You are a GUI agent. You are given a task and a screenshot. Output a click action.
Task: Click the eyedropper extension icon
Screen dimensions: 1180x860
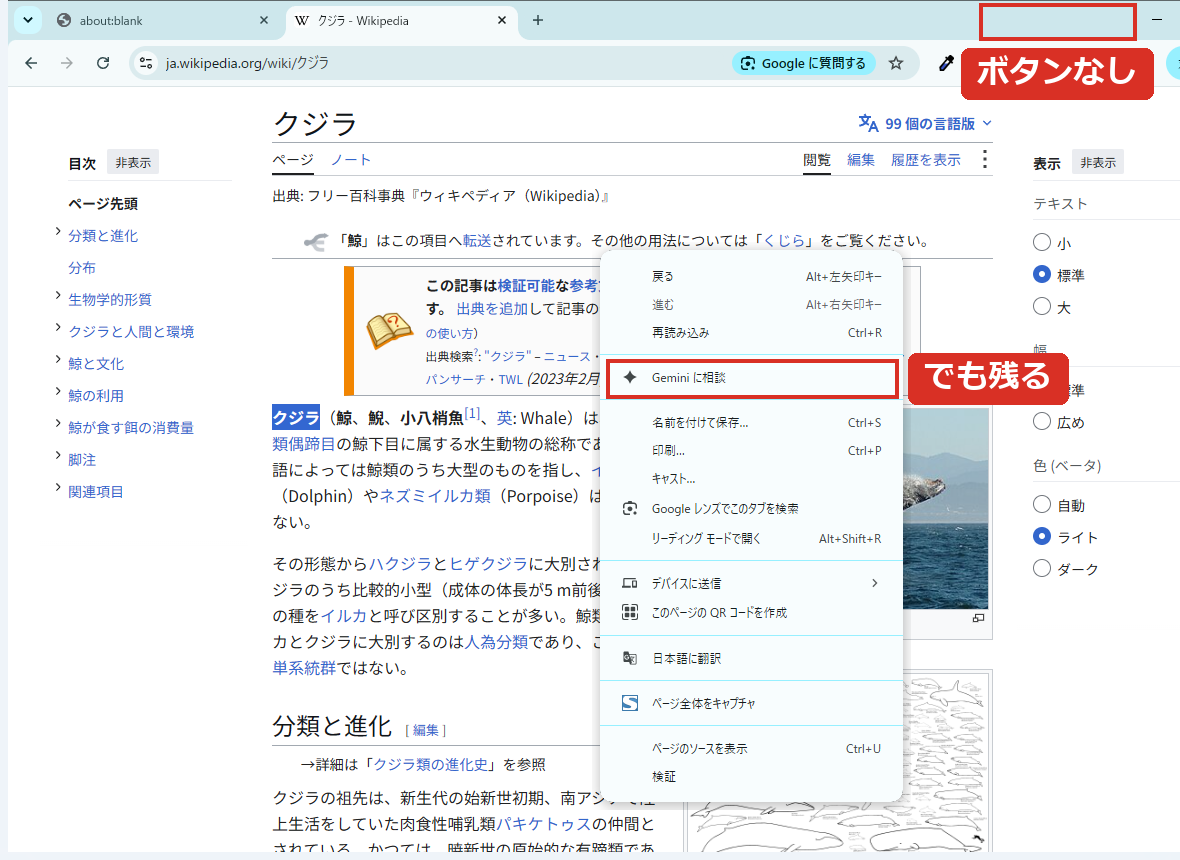[x=946, y=63]
